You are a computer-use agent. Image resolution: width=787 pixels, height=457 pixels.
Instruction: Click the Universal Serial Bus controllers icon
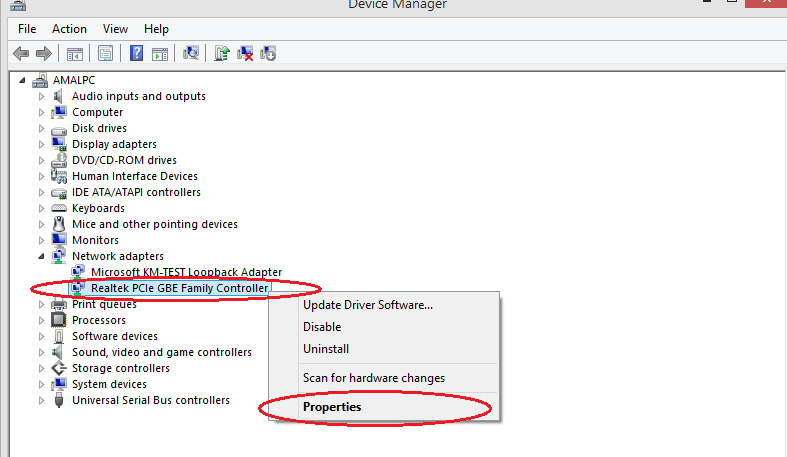click(59, 400)
